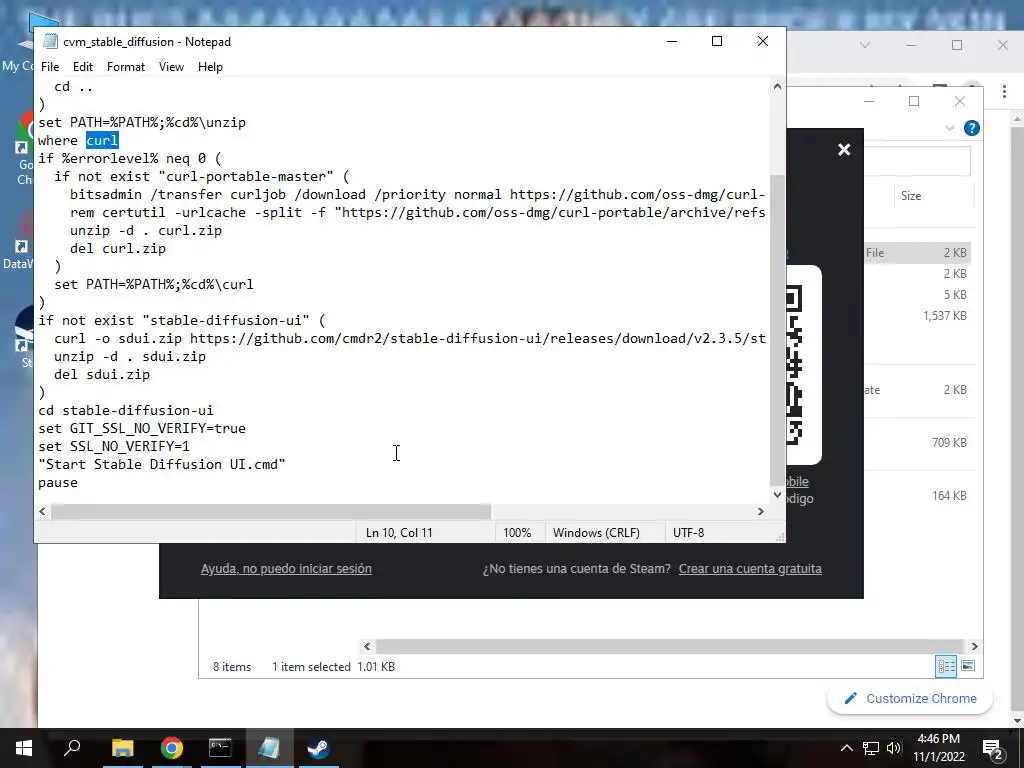
Task: Open the network tray icon
Action: 871,748
